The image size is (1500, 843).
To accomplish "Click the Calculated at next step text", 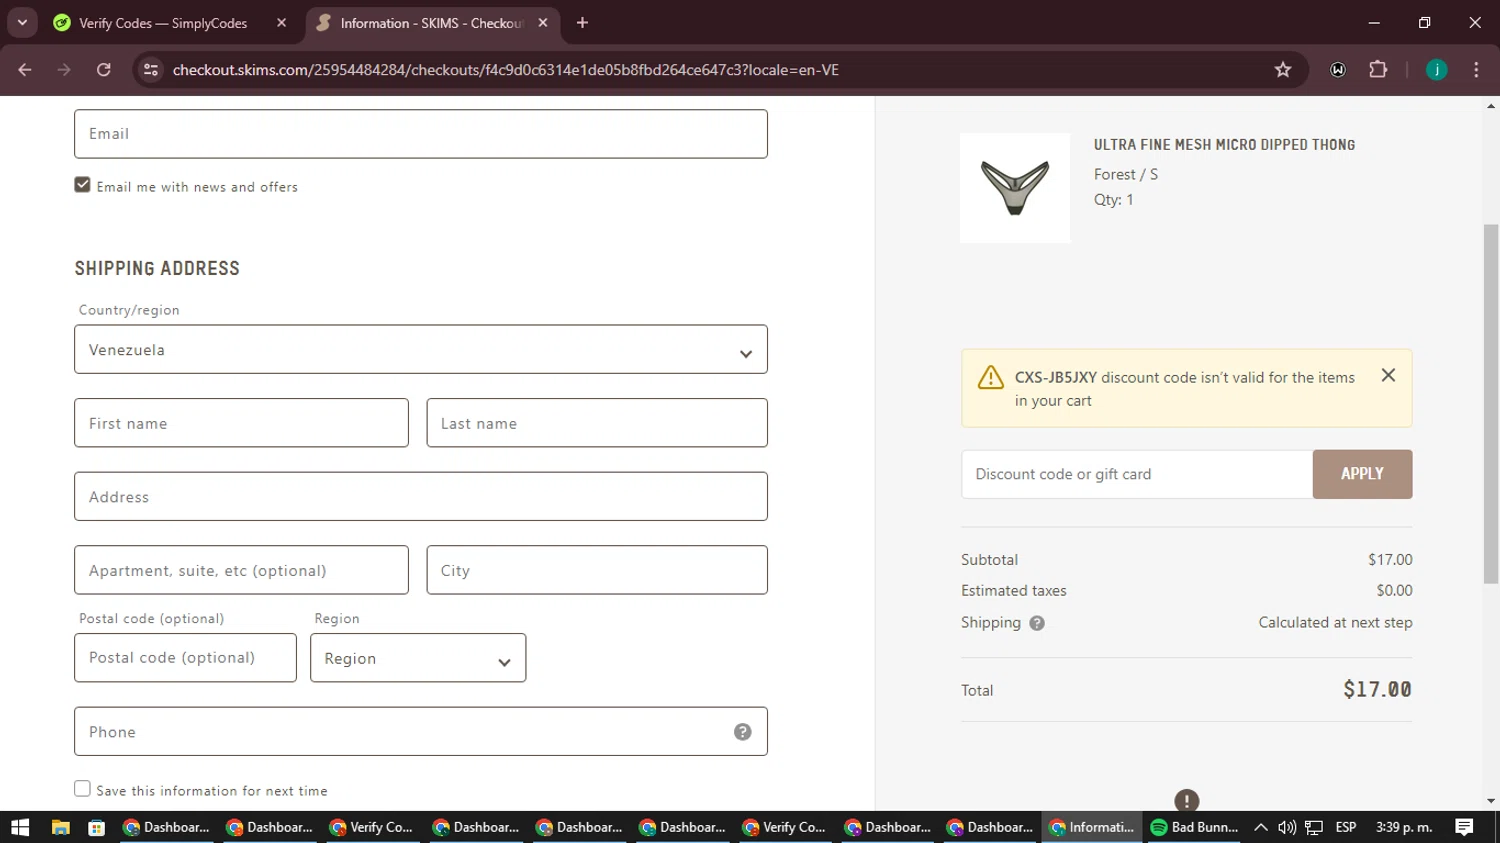I will 1335,622.
